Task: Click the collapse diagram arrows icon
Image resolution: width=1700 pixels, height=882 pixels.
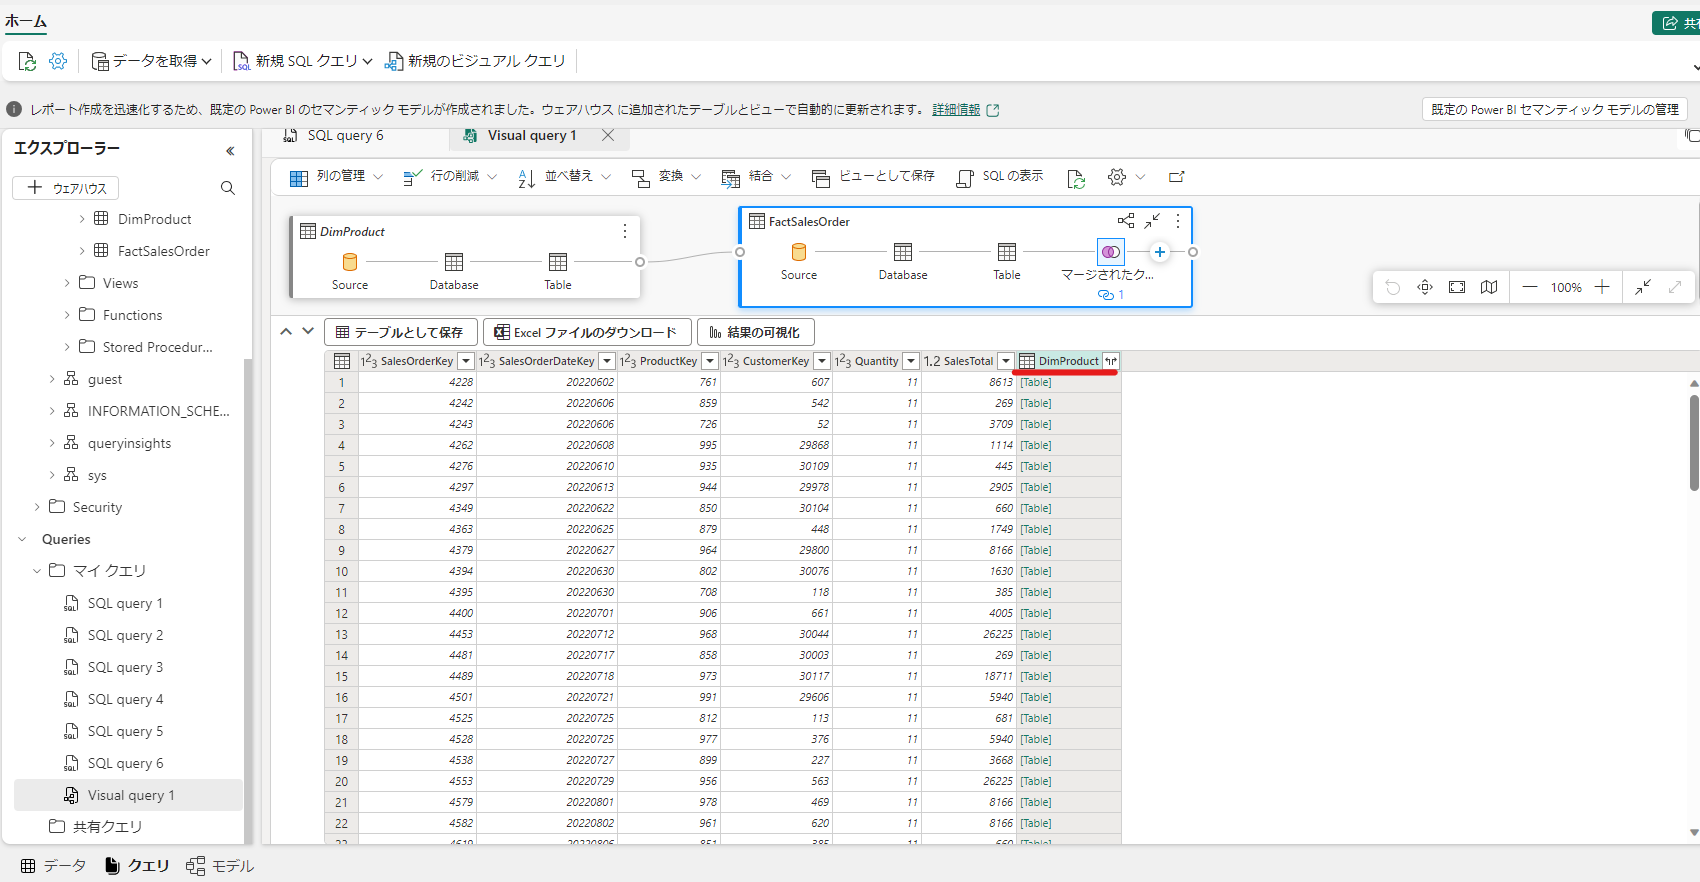Action: tap(1643, 287)
